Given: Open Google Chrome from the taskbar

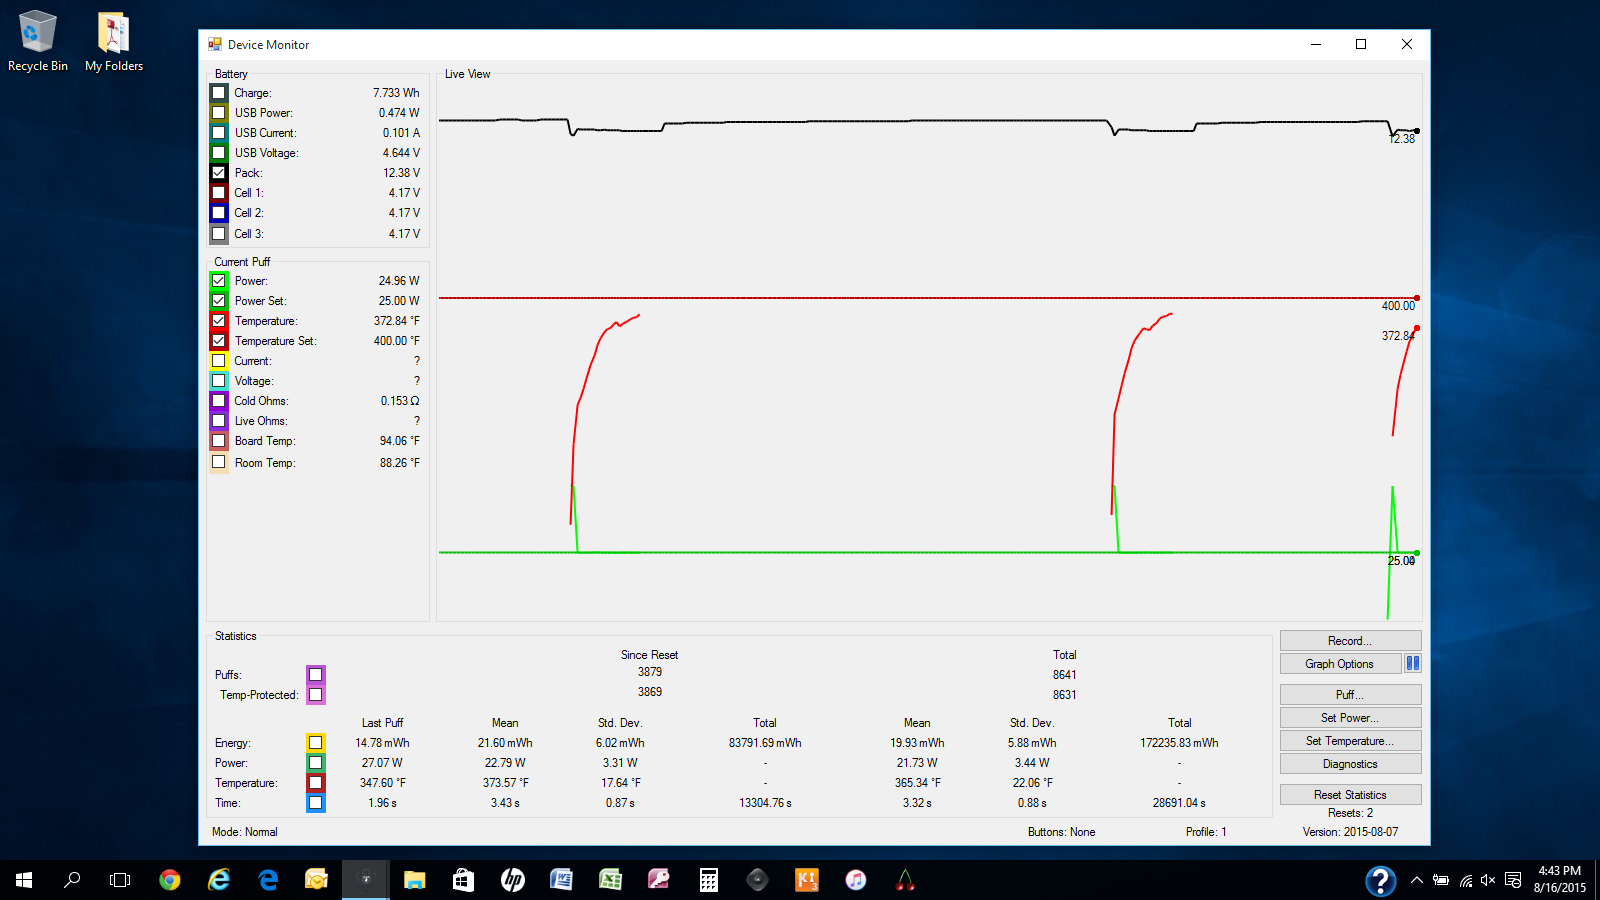Looking at the screenshot, I should tap(170, 880).
